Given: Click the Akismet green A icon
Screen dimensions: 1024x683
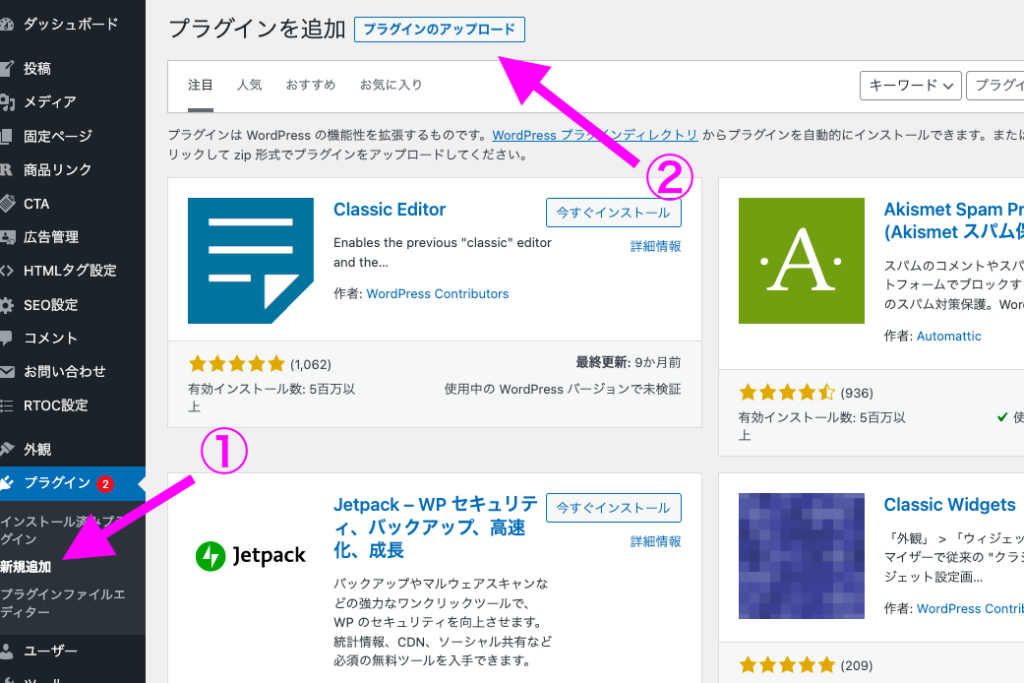Looking at the screenshot, I should pyautogui.click(x=801, y=261).
